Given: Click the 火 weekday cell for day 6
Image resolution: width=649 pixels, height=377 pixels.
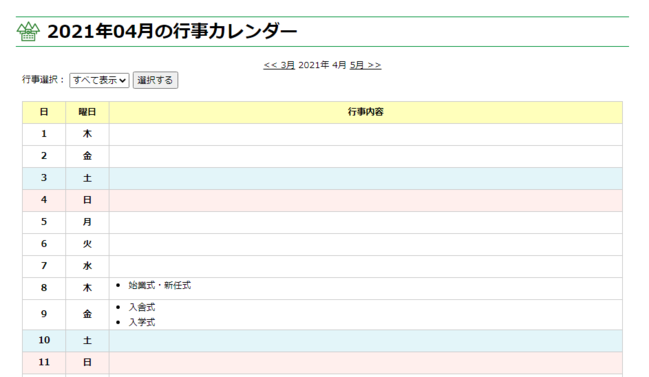Looking at the screenshot, I should point(87,244).
